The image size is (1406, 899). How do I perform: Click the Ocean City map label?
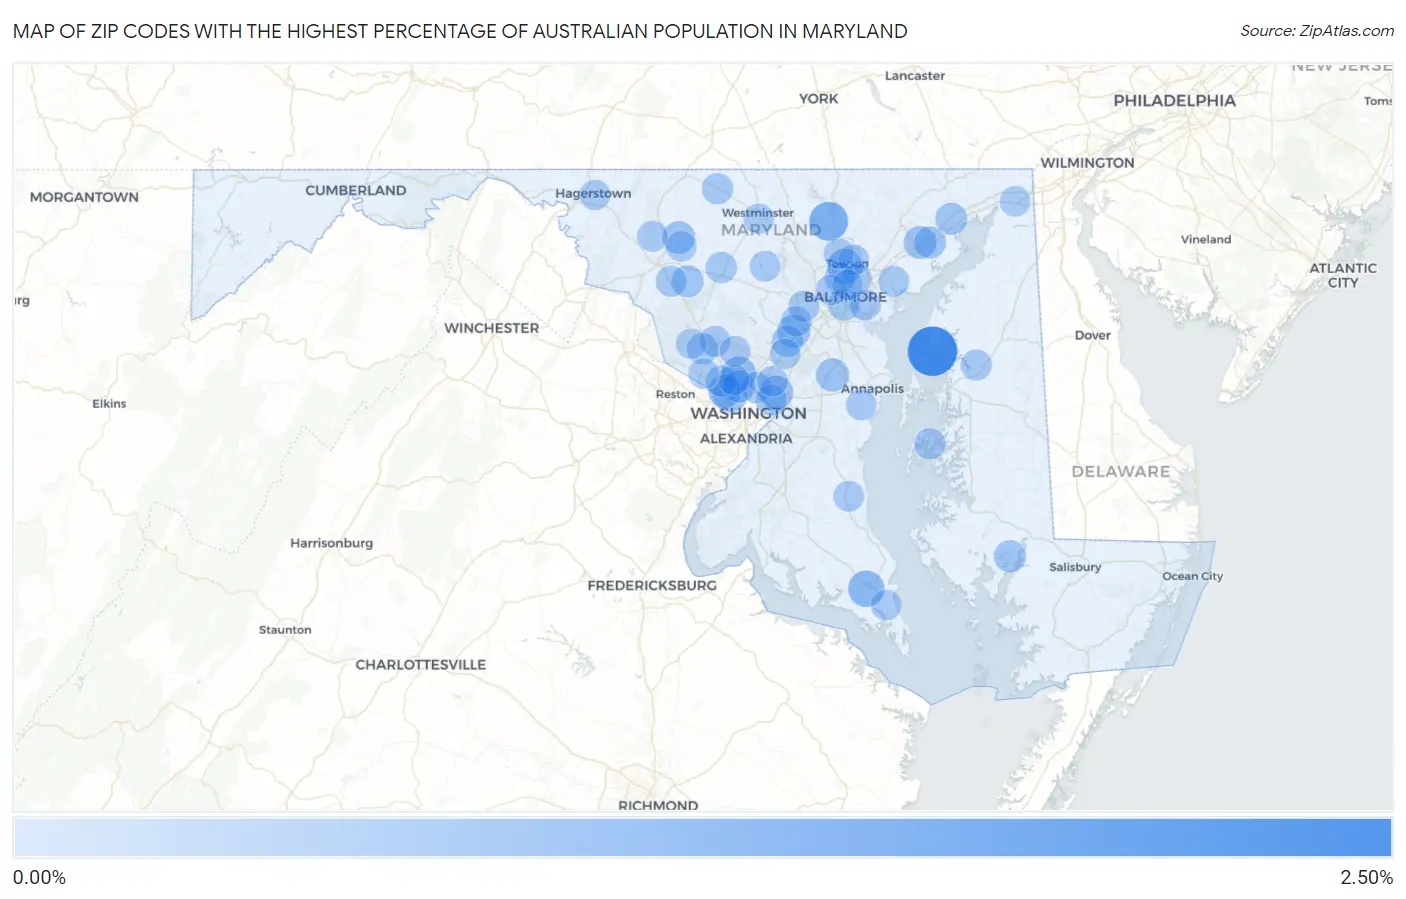pyautogui.click(x=1192, y=576)
